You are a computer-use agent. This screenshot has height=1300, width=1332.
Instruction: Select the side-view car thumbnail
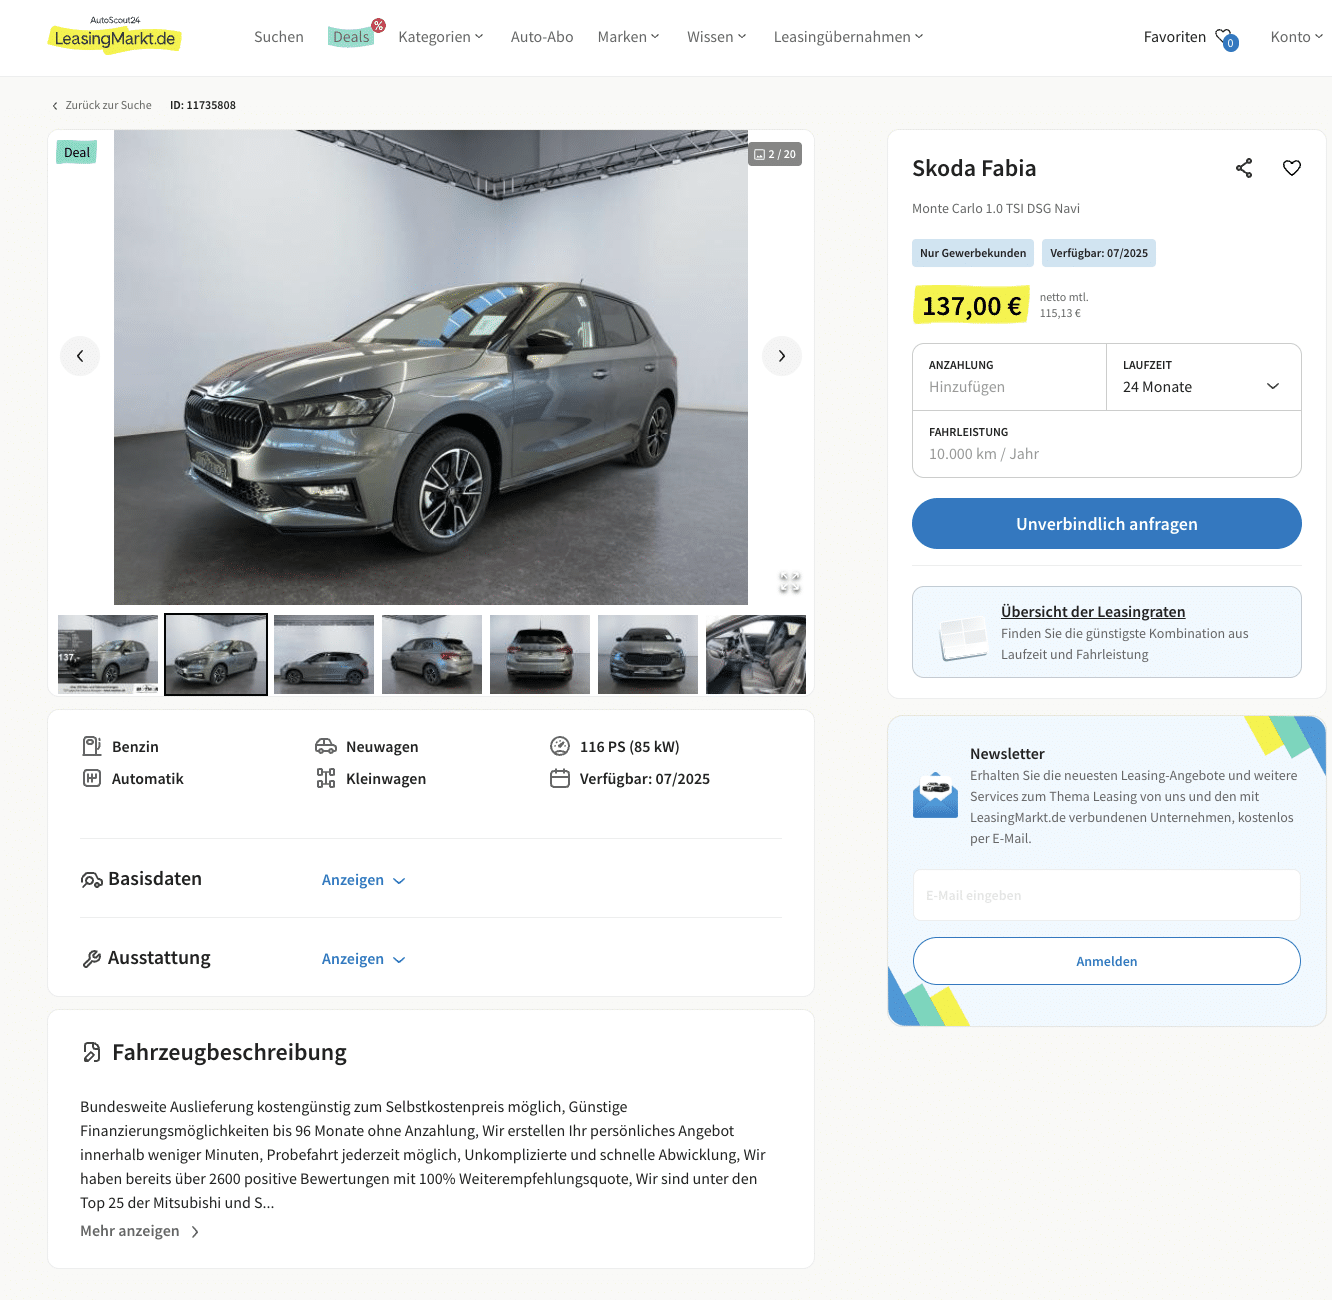pos(324,654)
